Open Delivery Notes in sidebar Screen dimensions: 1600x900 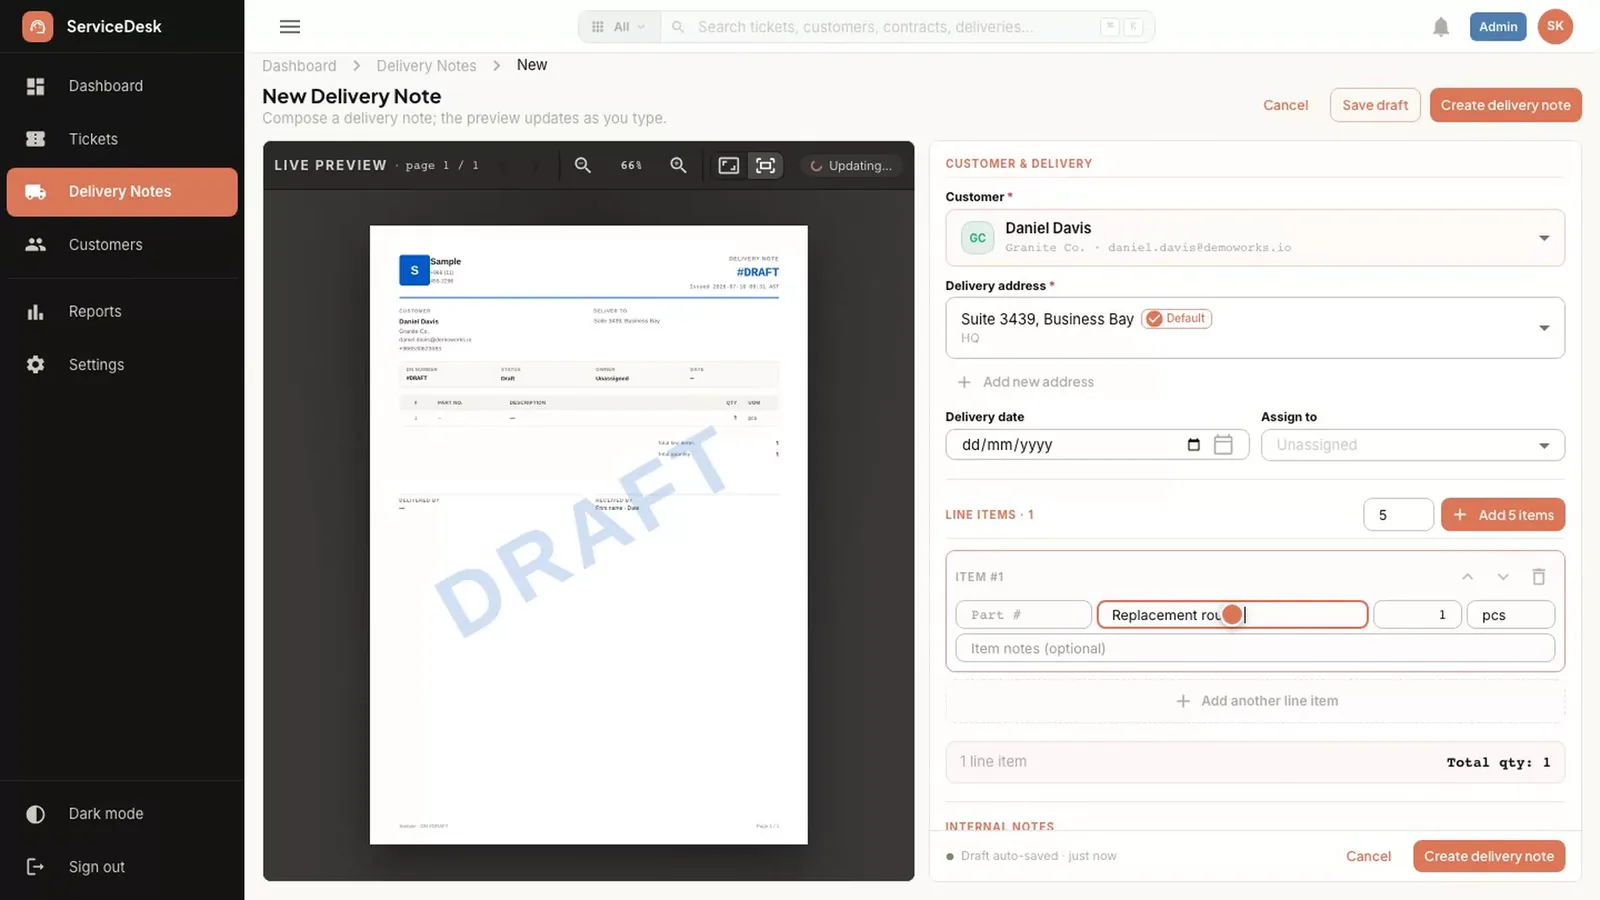[122, 192]
